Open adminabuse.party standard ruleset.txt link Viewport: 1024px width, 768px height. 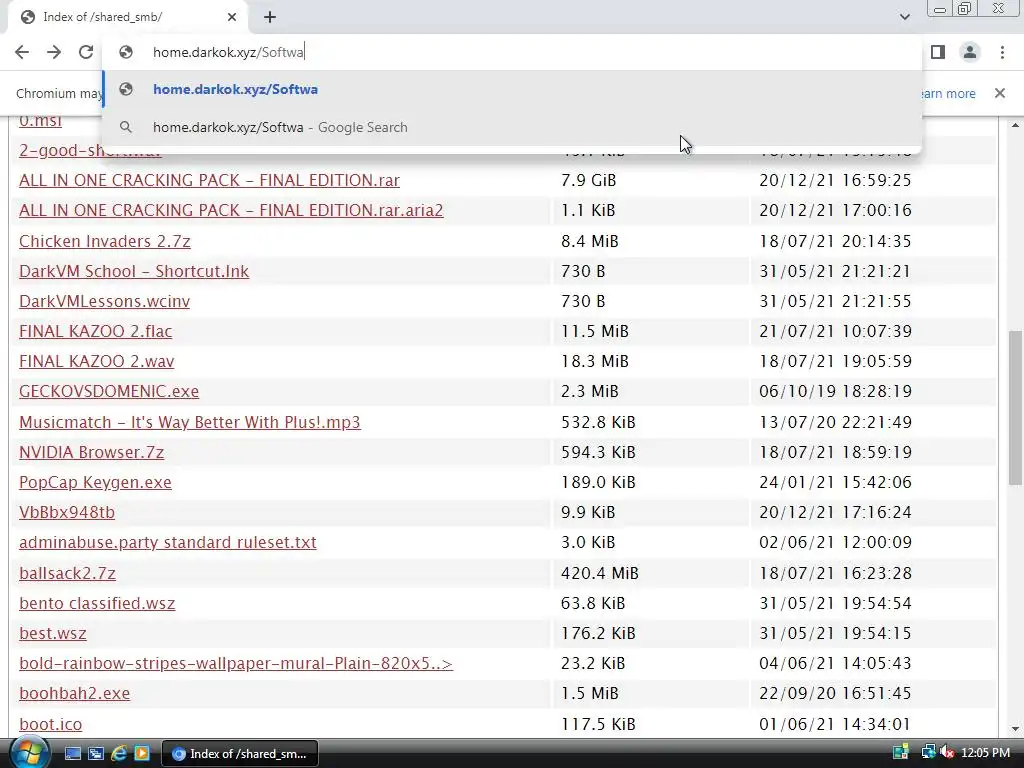coord(168,542)
